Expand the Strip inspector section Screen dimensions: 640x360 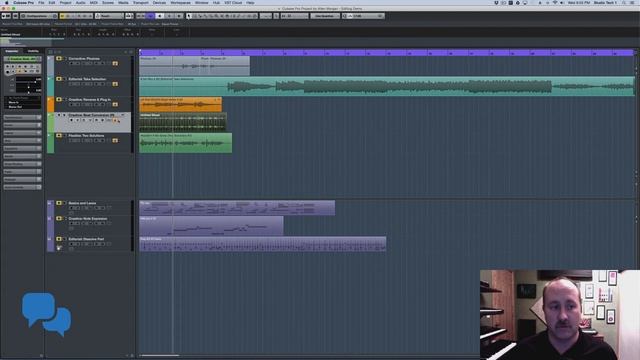(x=22, y=141)
